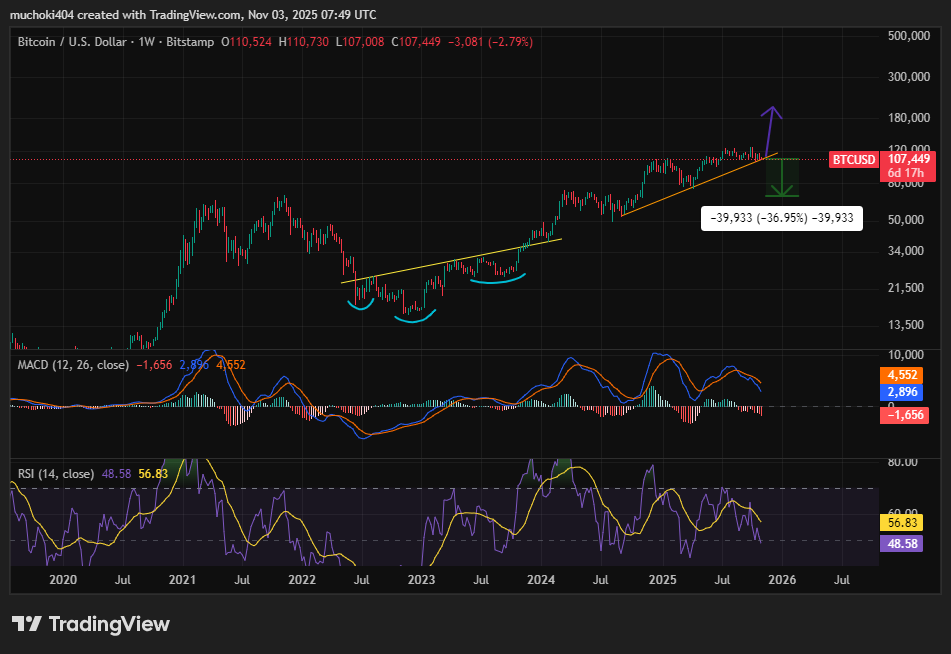Click the RSI (14, close) indicator title

[56, 474]
